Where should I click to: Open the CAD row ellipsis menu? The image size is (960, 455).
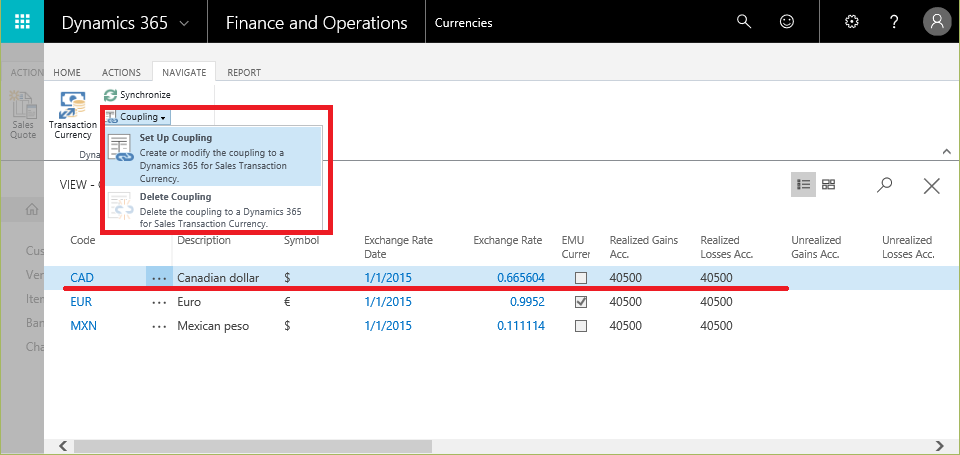pyautogui.click(x=159, y=278)
